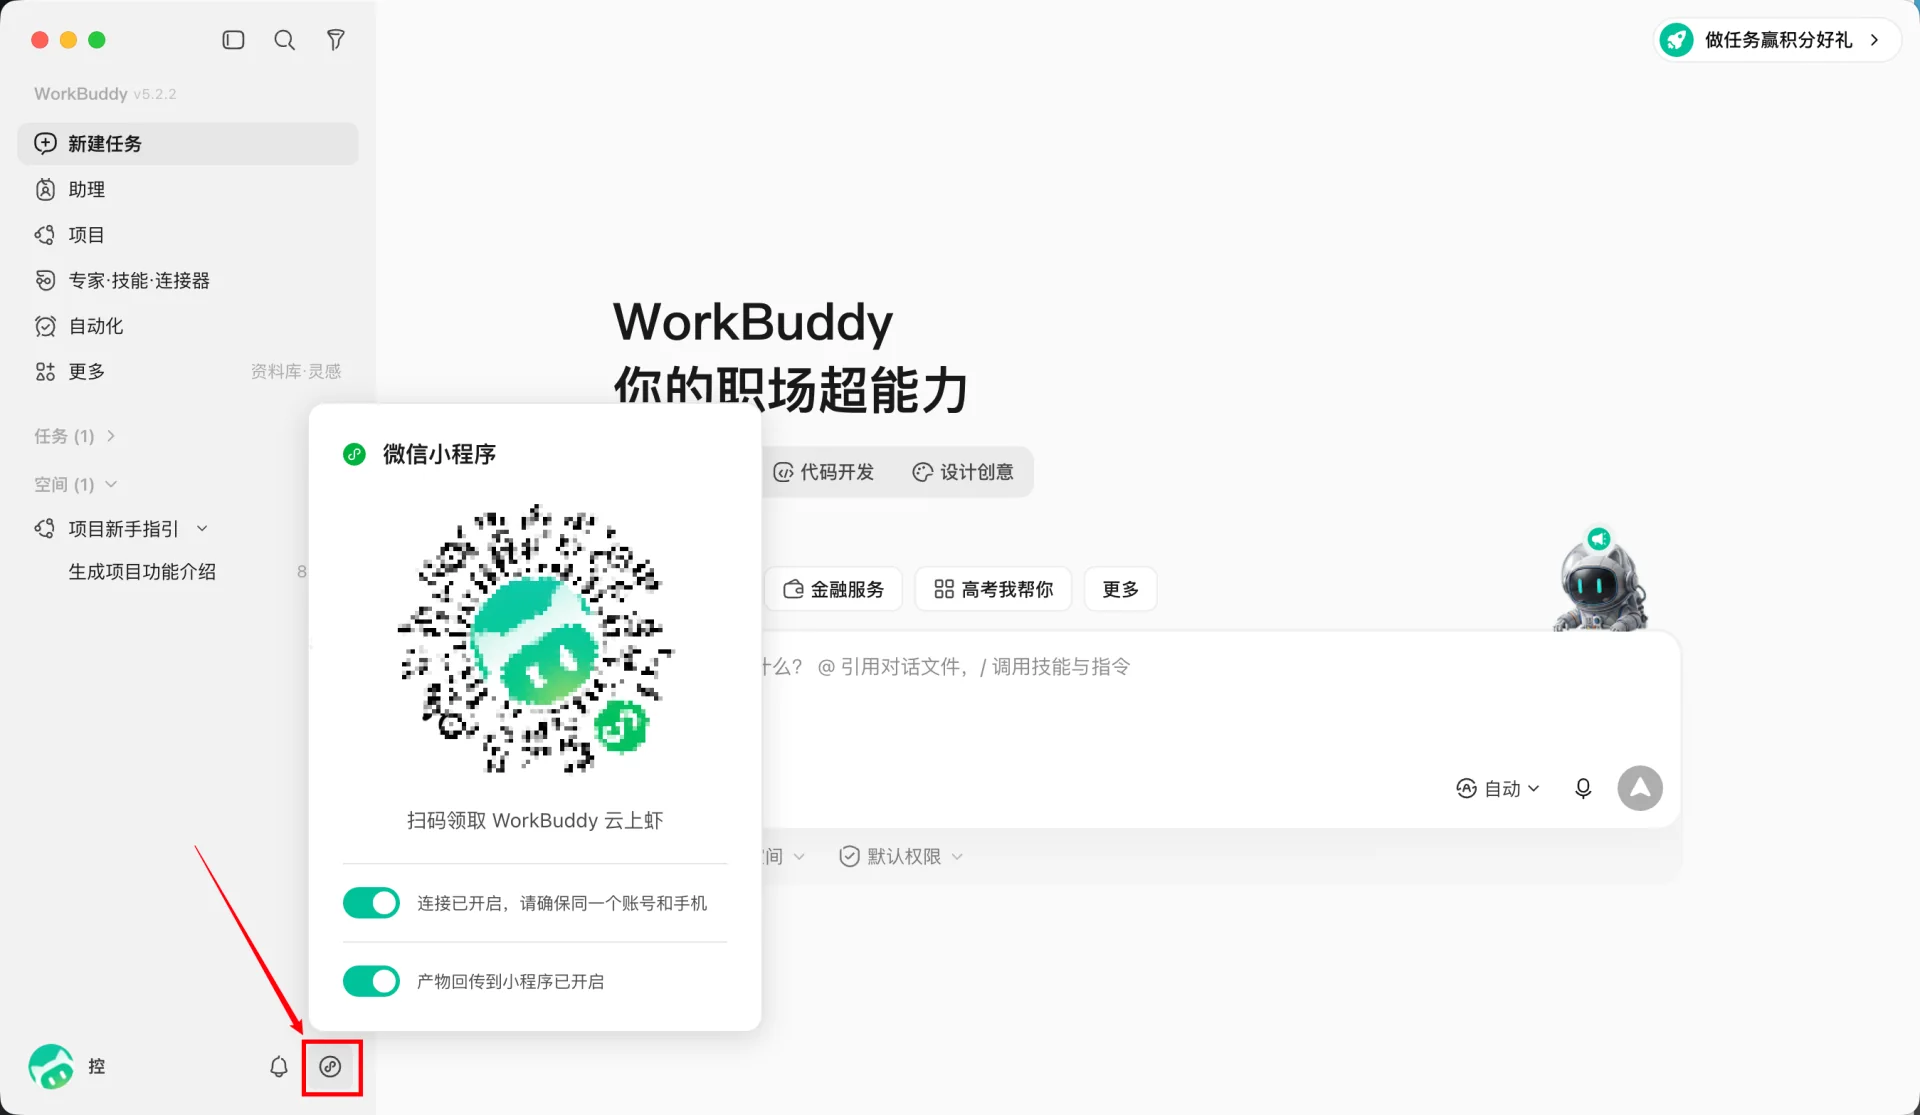Select the 代码开发 tab
This screenshot has height=1115, width=1920.
point(824,472)
